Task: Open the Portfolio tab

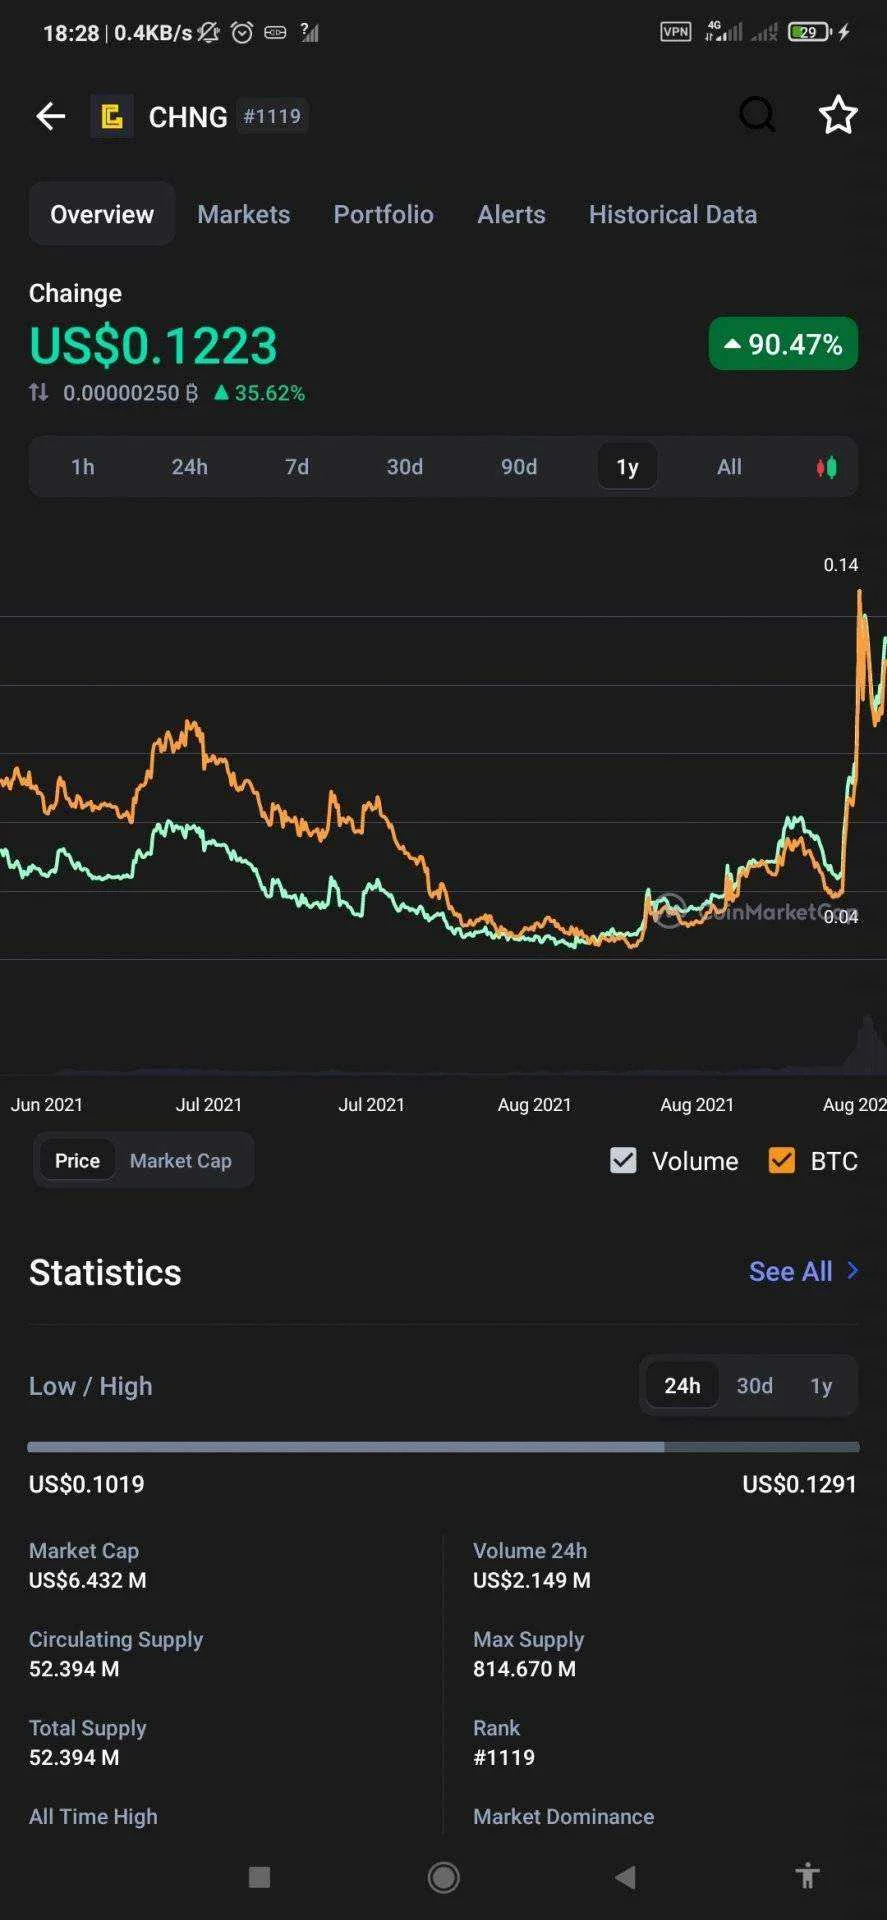Action: 383,214
